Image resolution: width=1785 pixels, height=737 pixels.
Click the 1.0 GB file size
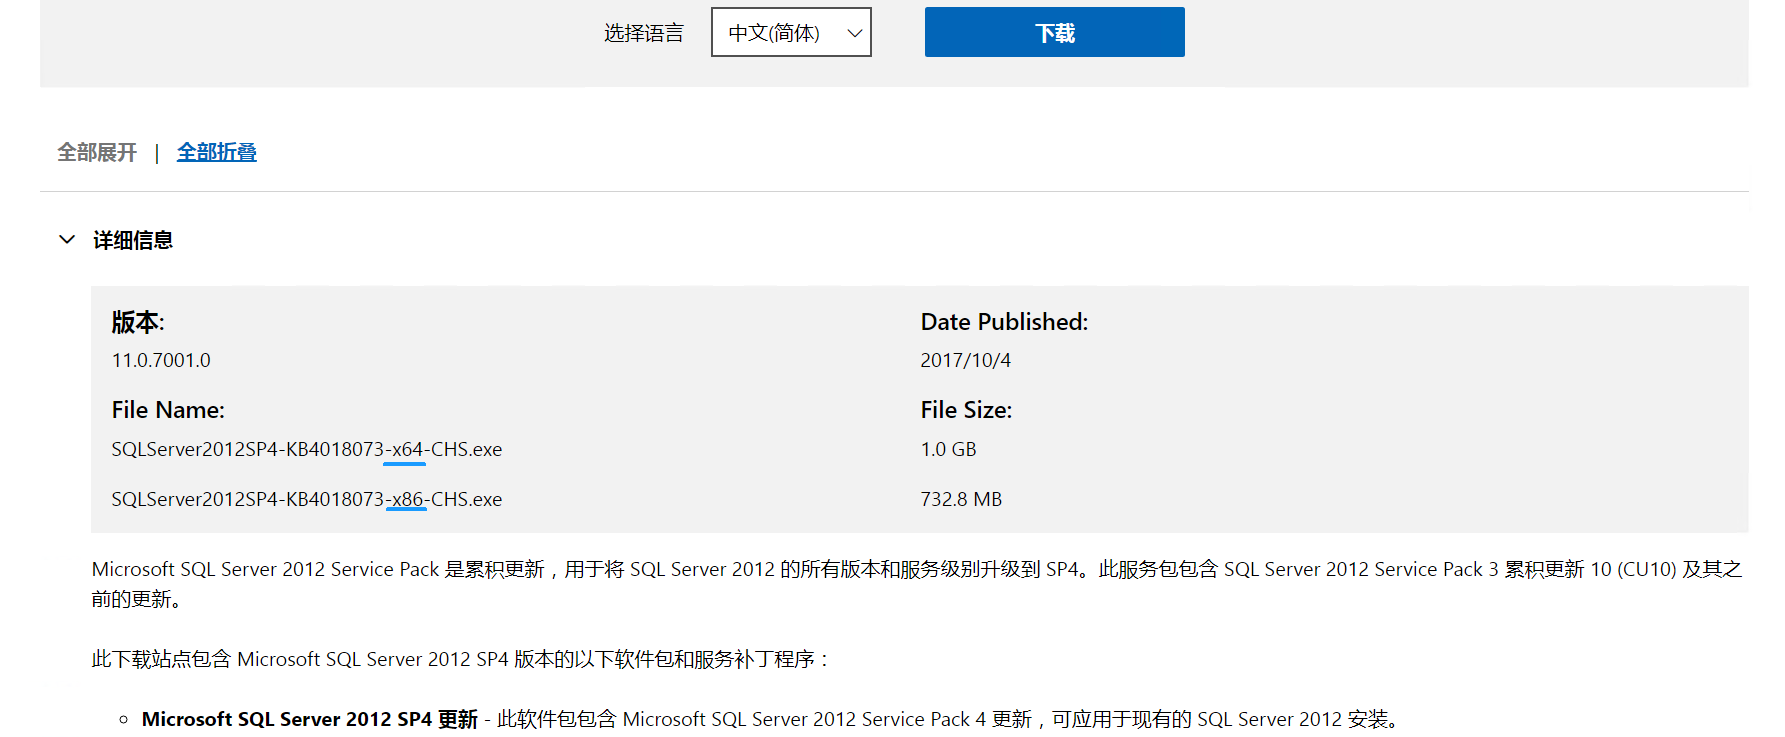(948, 449)
